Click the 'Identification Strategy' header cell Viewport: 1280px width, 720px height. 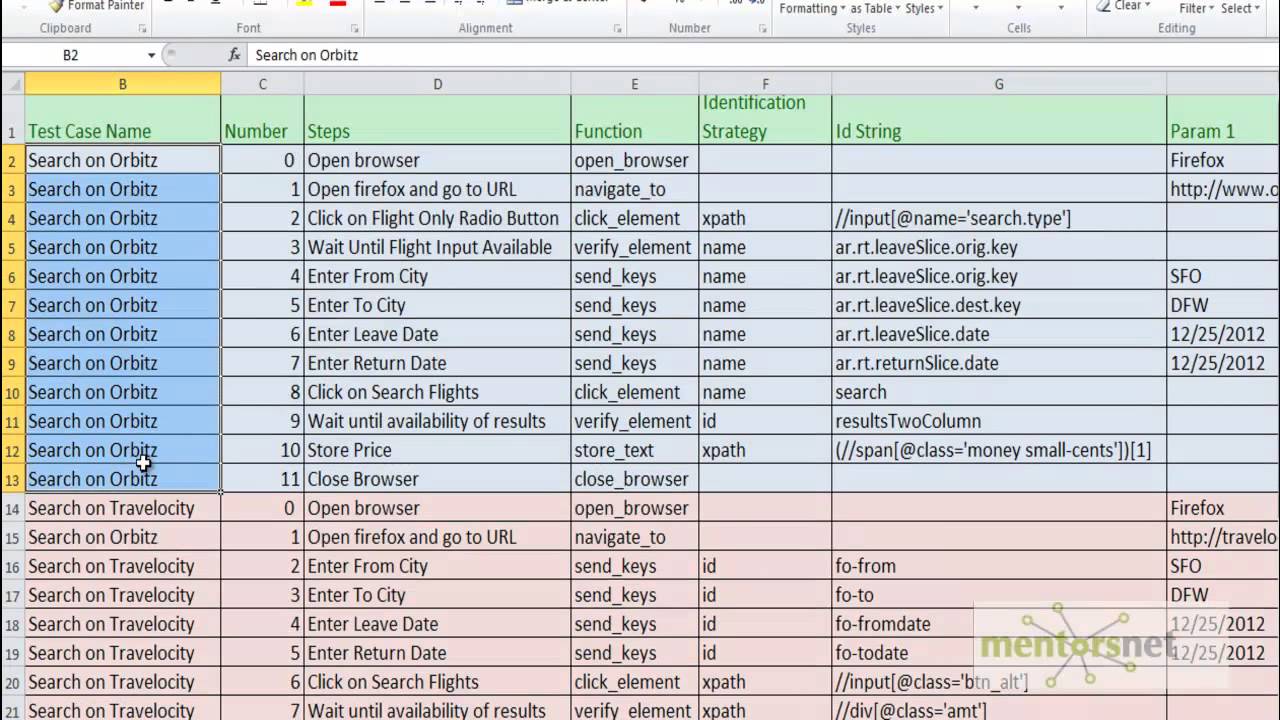[x=765, y=120]
